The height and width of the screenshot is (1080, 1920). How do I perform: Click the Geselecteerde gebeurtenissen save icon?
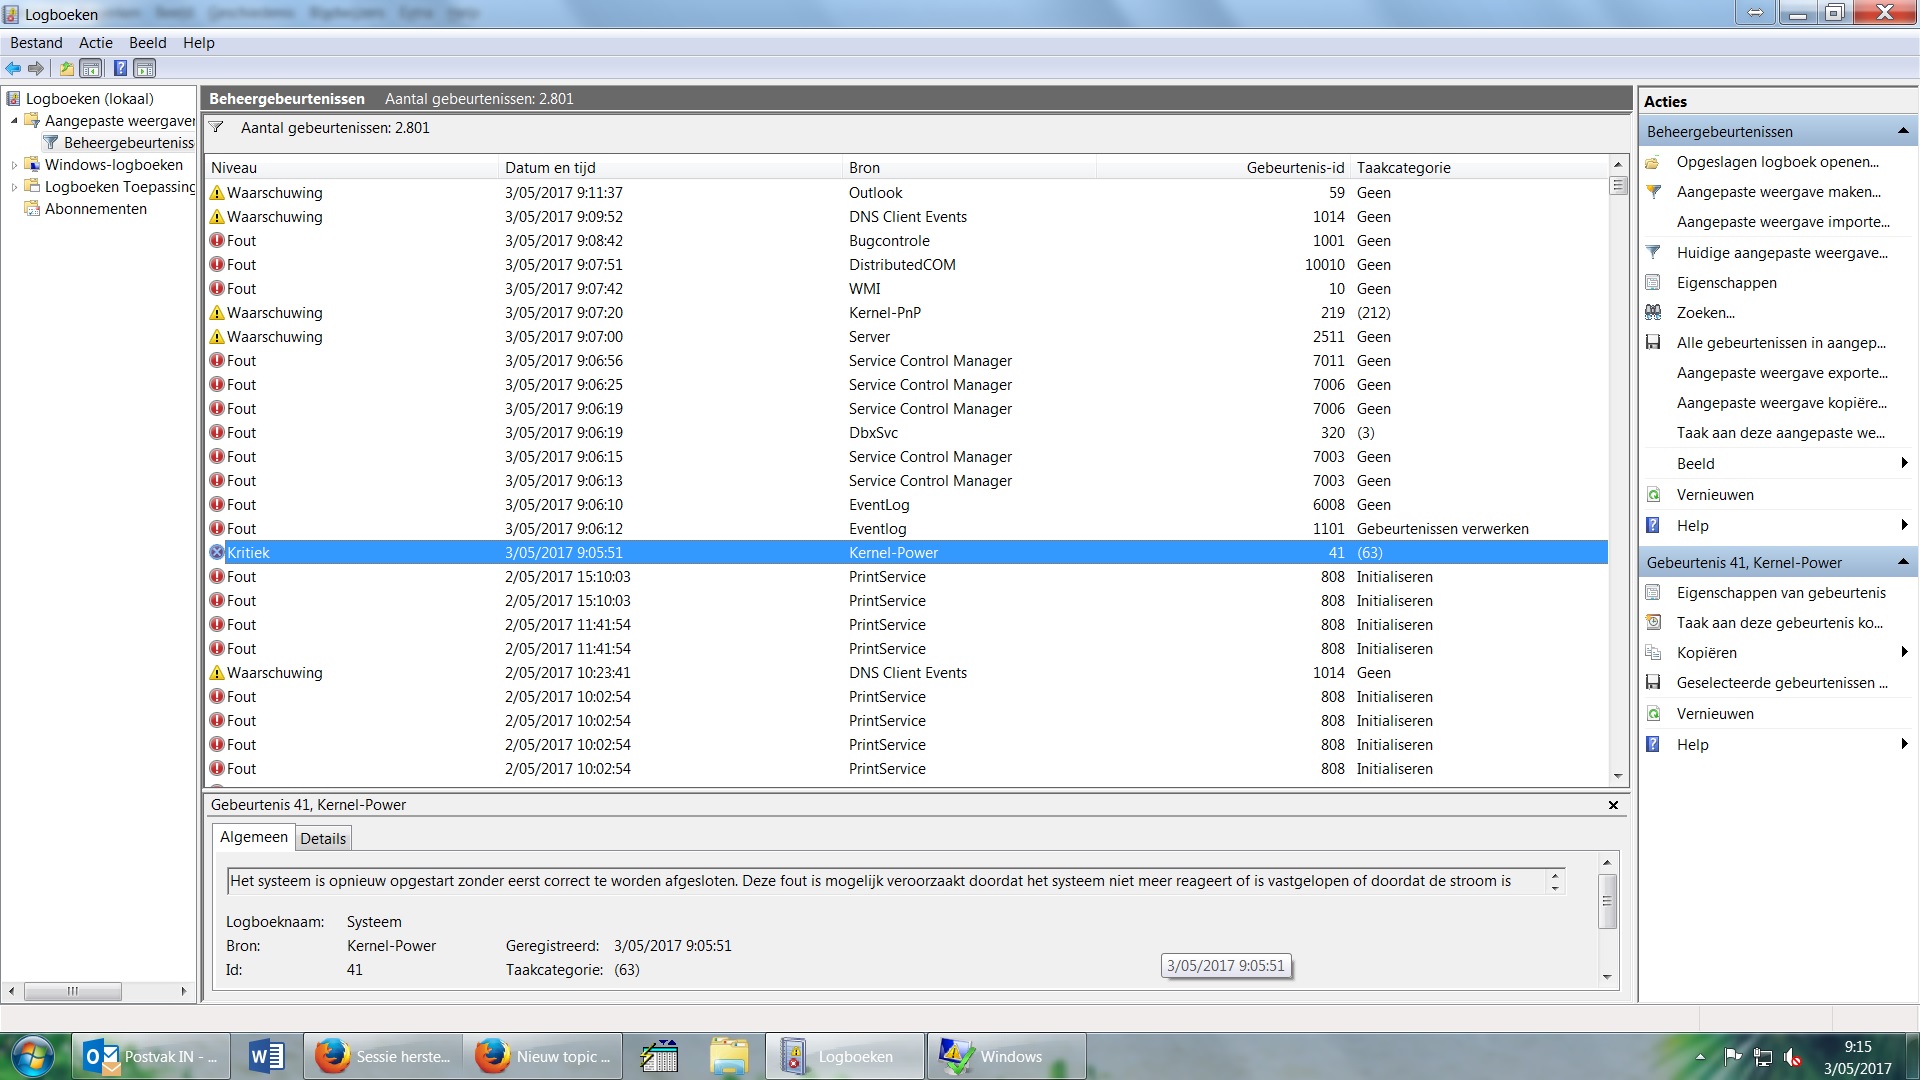click(x=1653, y=682)
